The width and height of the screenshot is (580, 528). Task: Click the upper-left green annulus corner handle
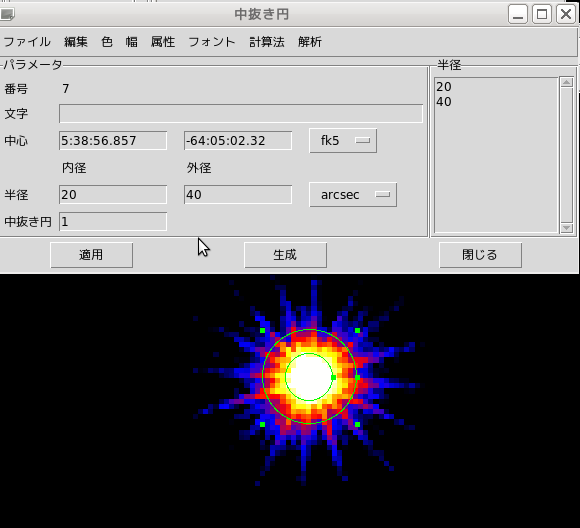click(263, 330)
